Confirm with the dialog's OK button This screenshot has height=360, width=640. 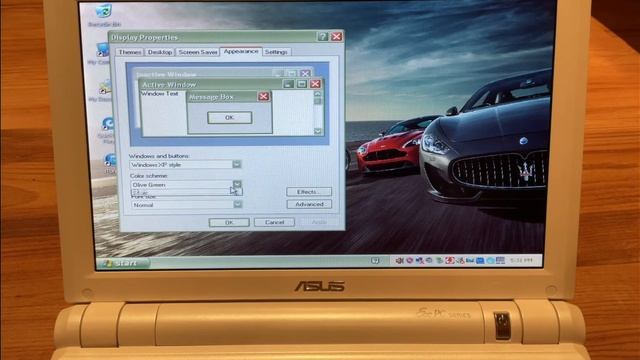229,222
